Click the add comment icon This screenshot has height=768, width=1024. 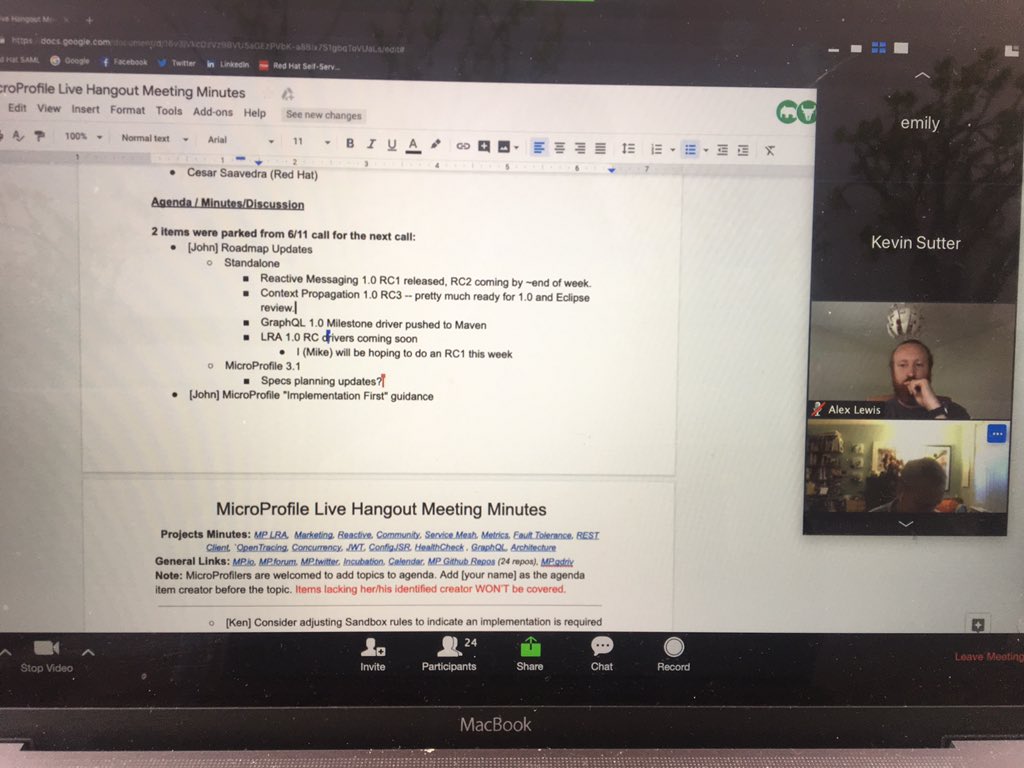point(484,146)
